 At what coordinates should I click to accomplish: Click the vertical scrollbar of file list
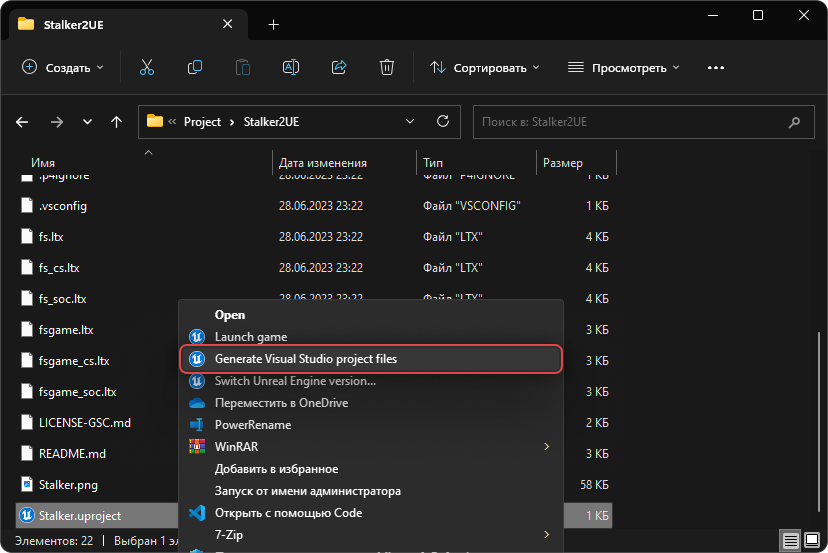pos(818,420)
